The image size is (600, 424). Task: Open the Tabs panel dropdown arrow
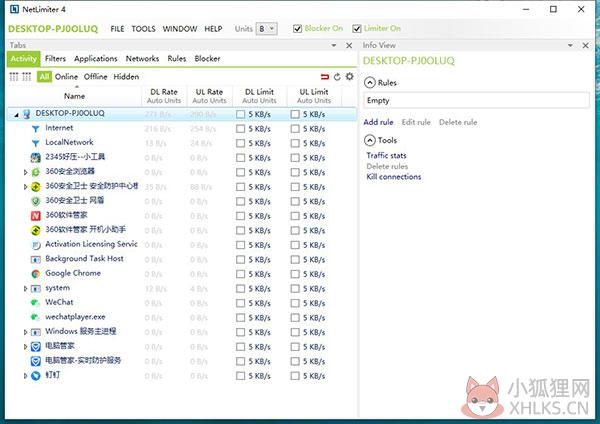[x=334, y=46]
